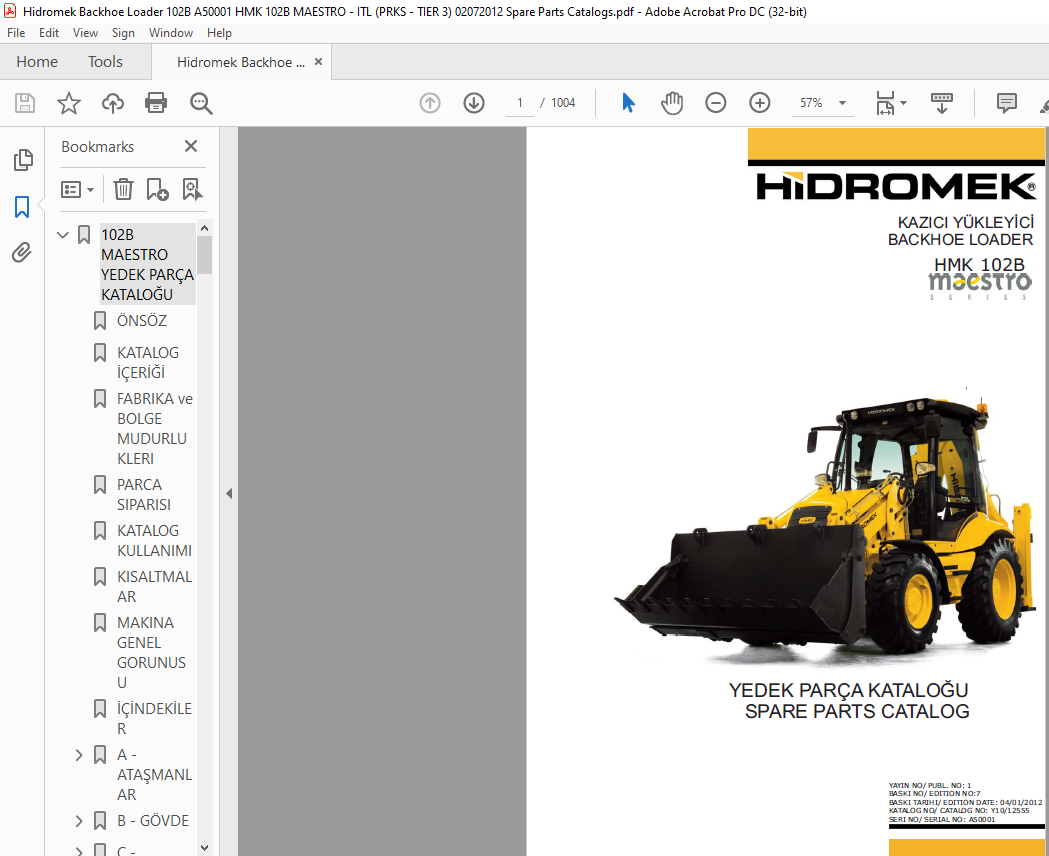
Task: Open MAKINA GENEL GORUNUSU bookmark
Action: click(x=151, y=653)
